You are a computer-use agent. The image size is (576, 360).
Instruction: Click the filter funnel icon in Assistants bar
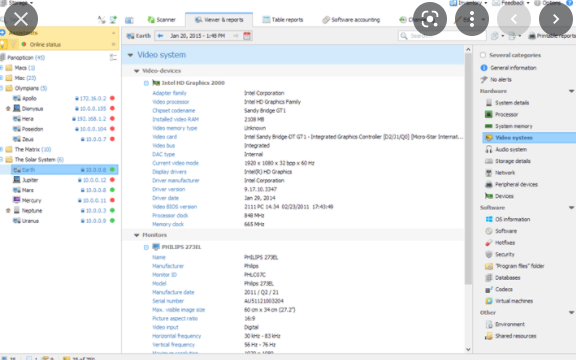(13, 44)
